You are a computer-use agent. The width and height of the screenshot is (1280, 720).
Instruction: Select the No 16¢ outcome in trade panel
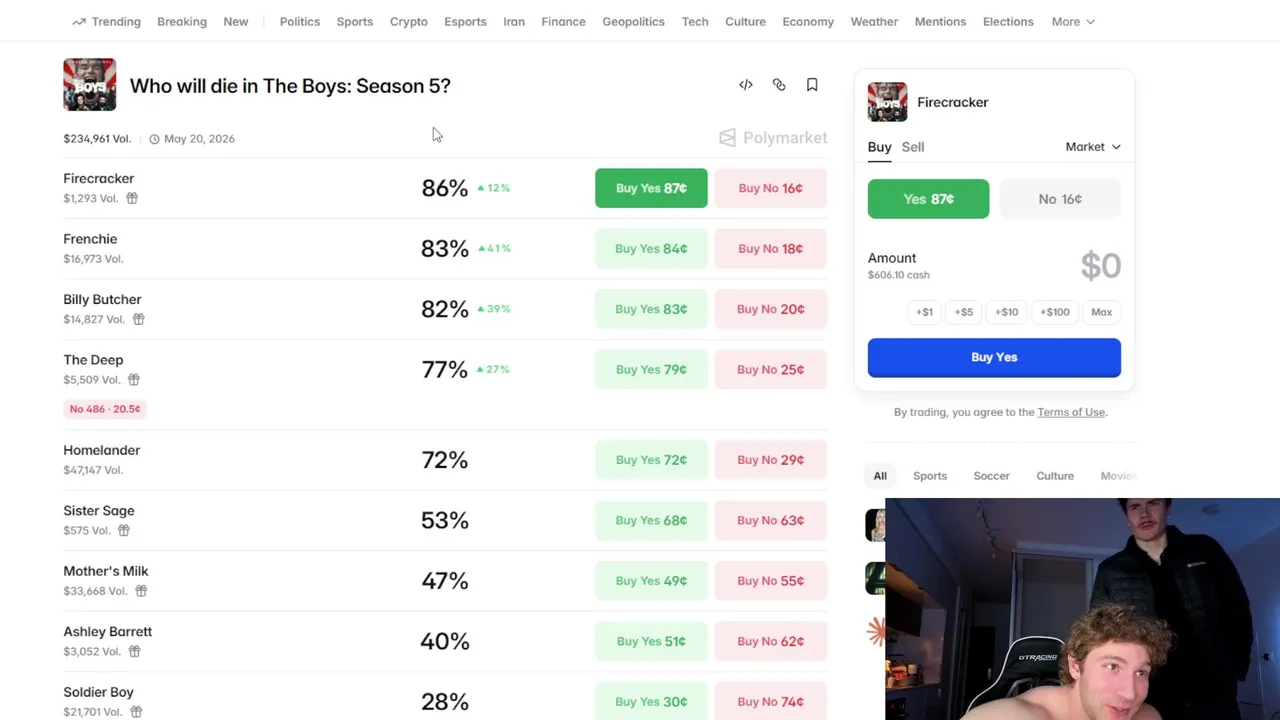[1060, 199]
